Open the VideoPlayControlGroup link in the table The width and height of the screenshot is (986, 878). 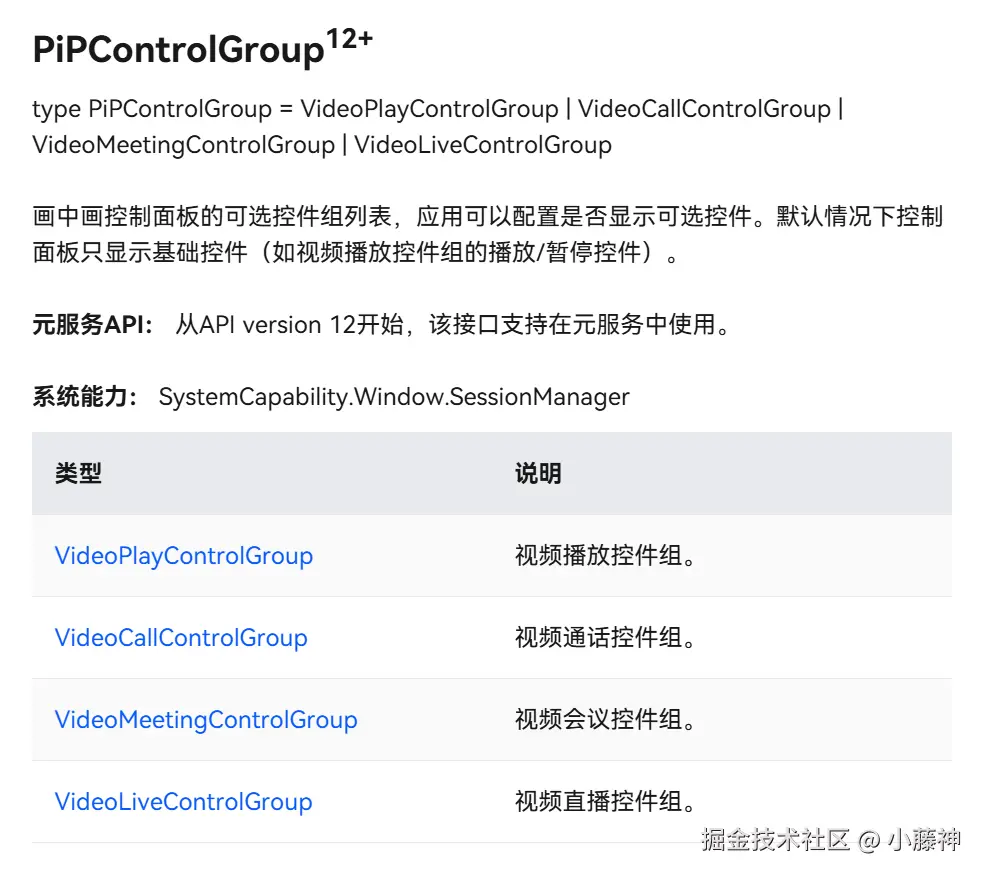point(184,556)
